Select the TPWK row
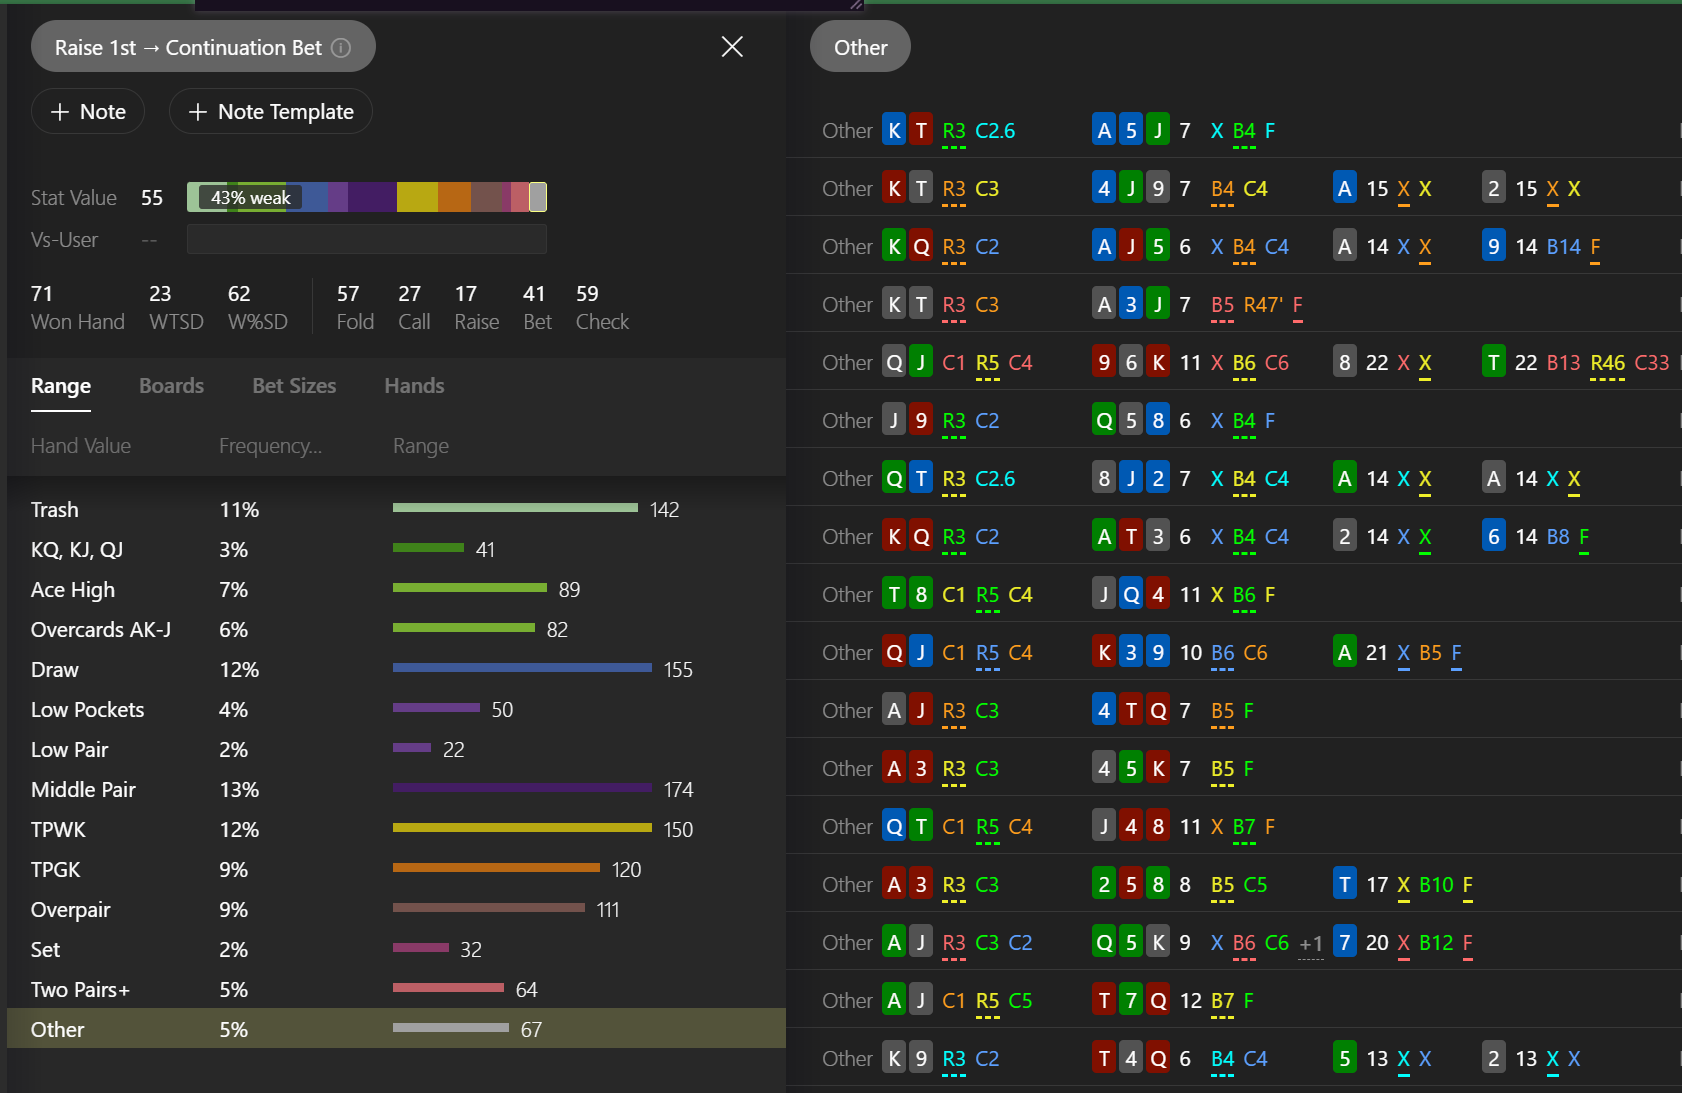 coord(396,830)
